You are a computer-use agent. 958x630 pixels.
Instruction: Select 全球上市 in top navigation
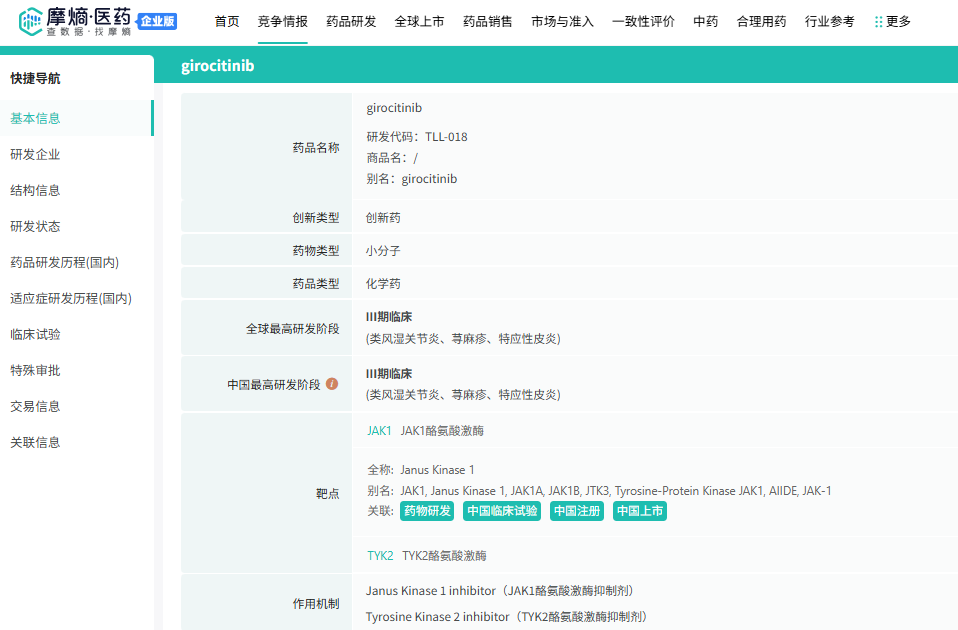click(419, 22)
